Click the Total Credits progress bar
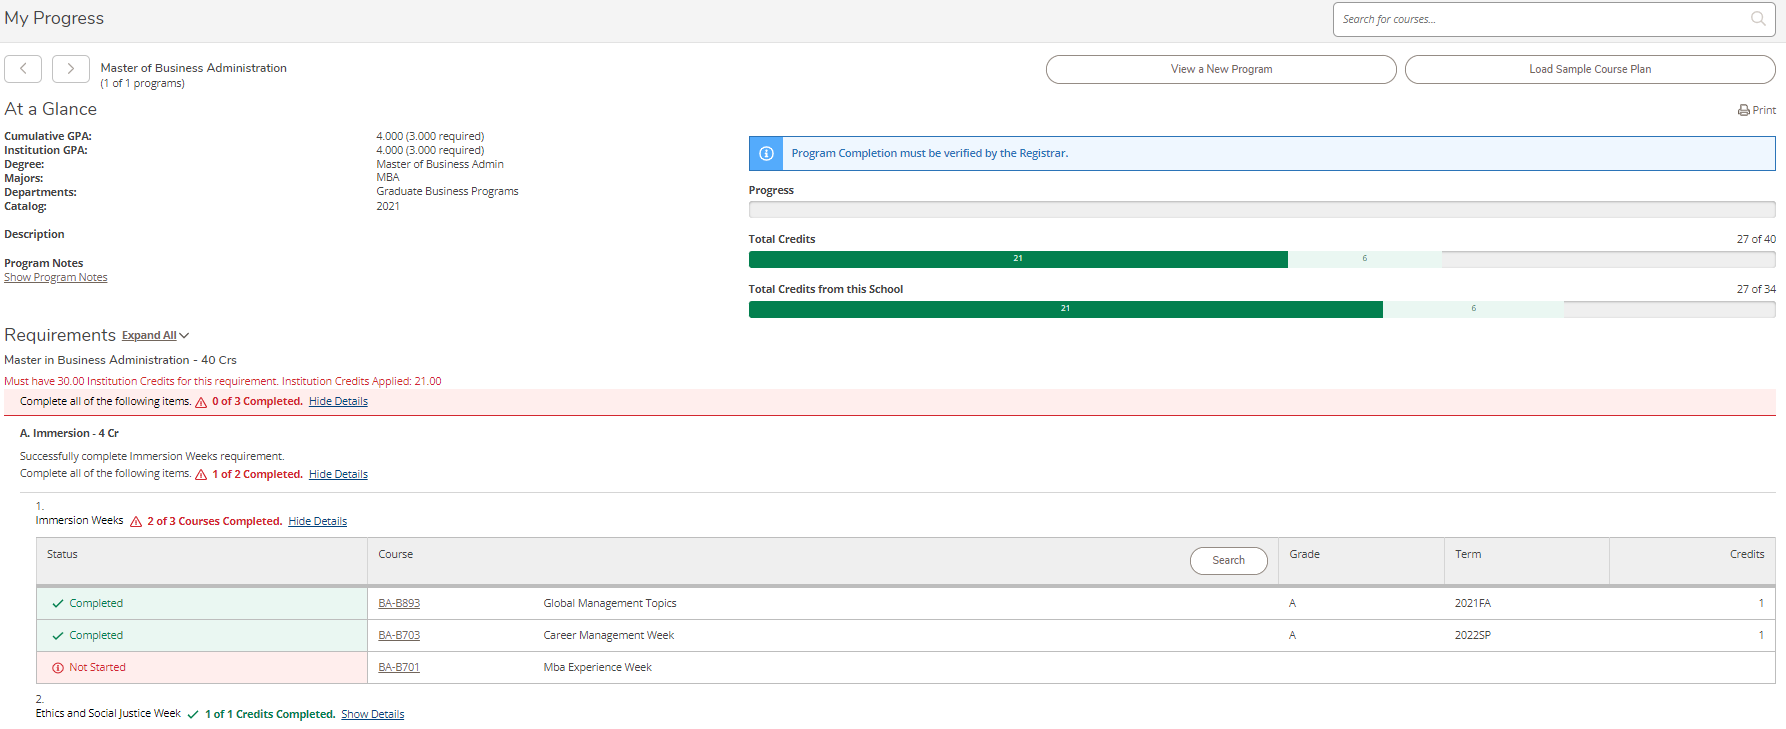1786x729 pixels. point(1261,260)
